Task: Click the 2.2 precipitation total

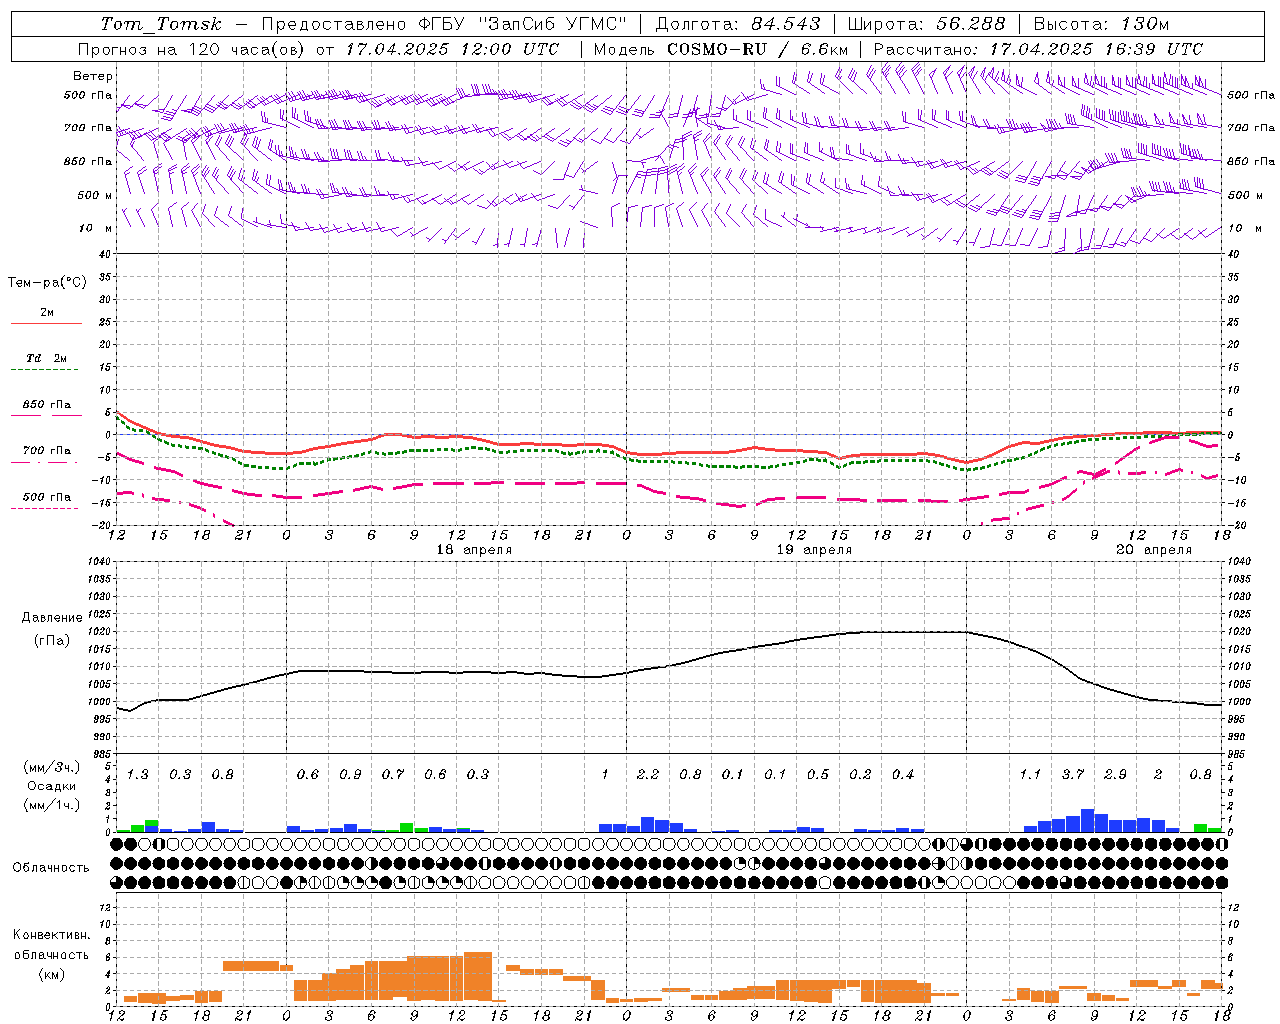Action: [648, 775]
